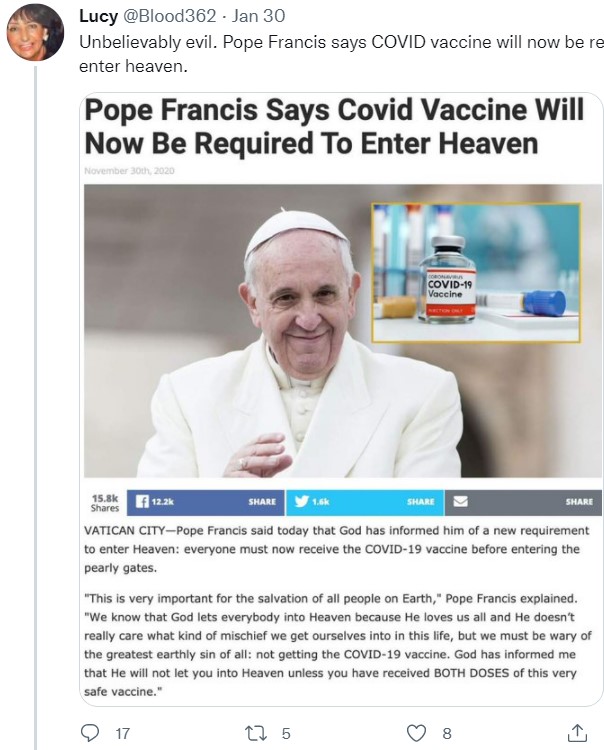Open the @Blood362 handle link
Image resolution: width=604 pixels, height=750 pixels.
pos(170,16)
